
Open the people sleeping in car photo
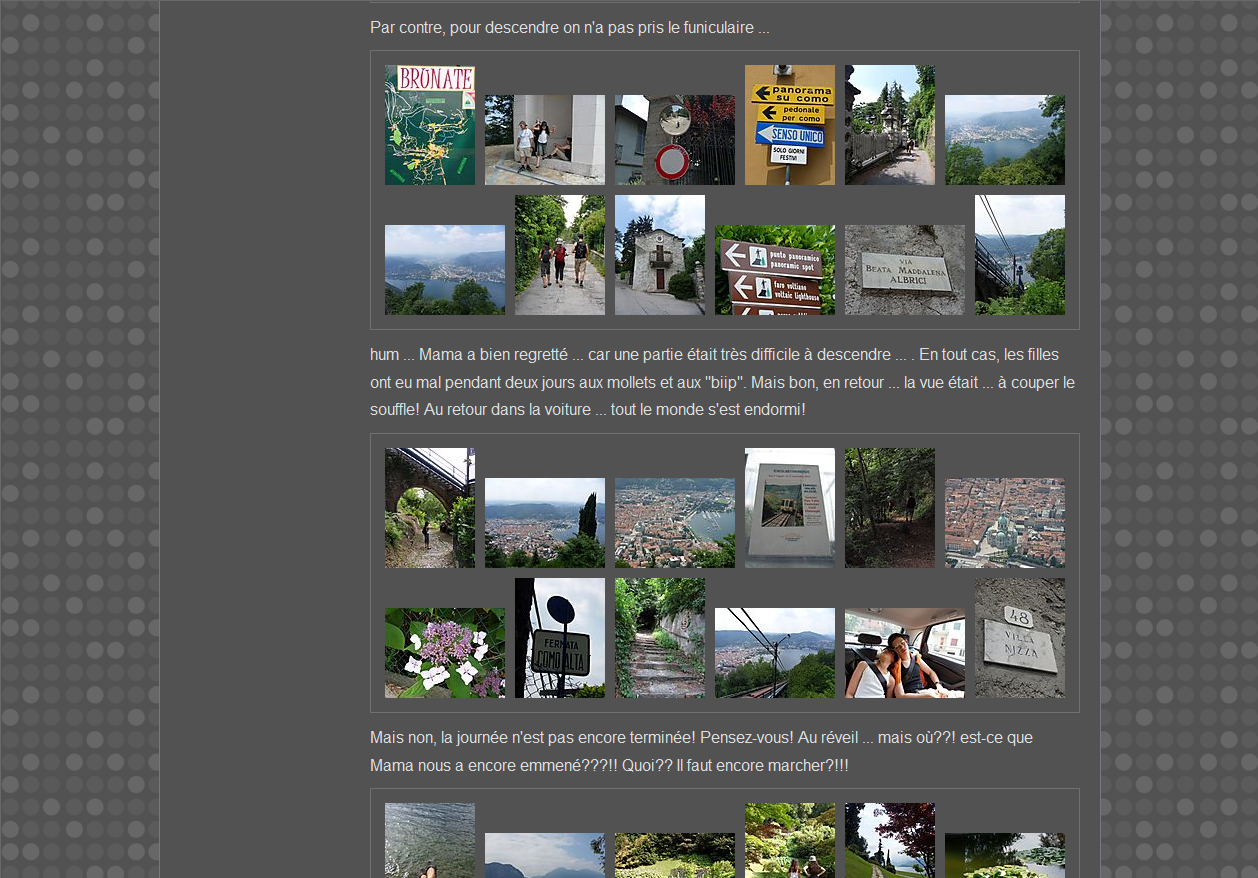point(904,653)
